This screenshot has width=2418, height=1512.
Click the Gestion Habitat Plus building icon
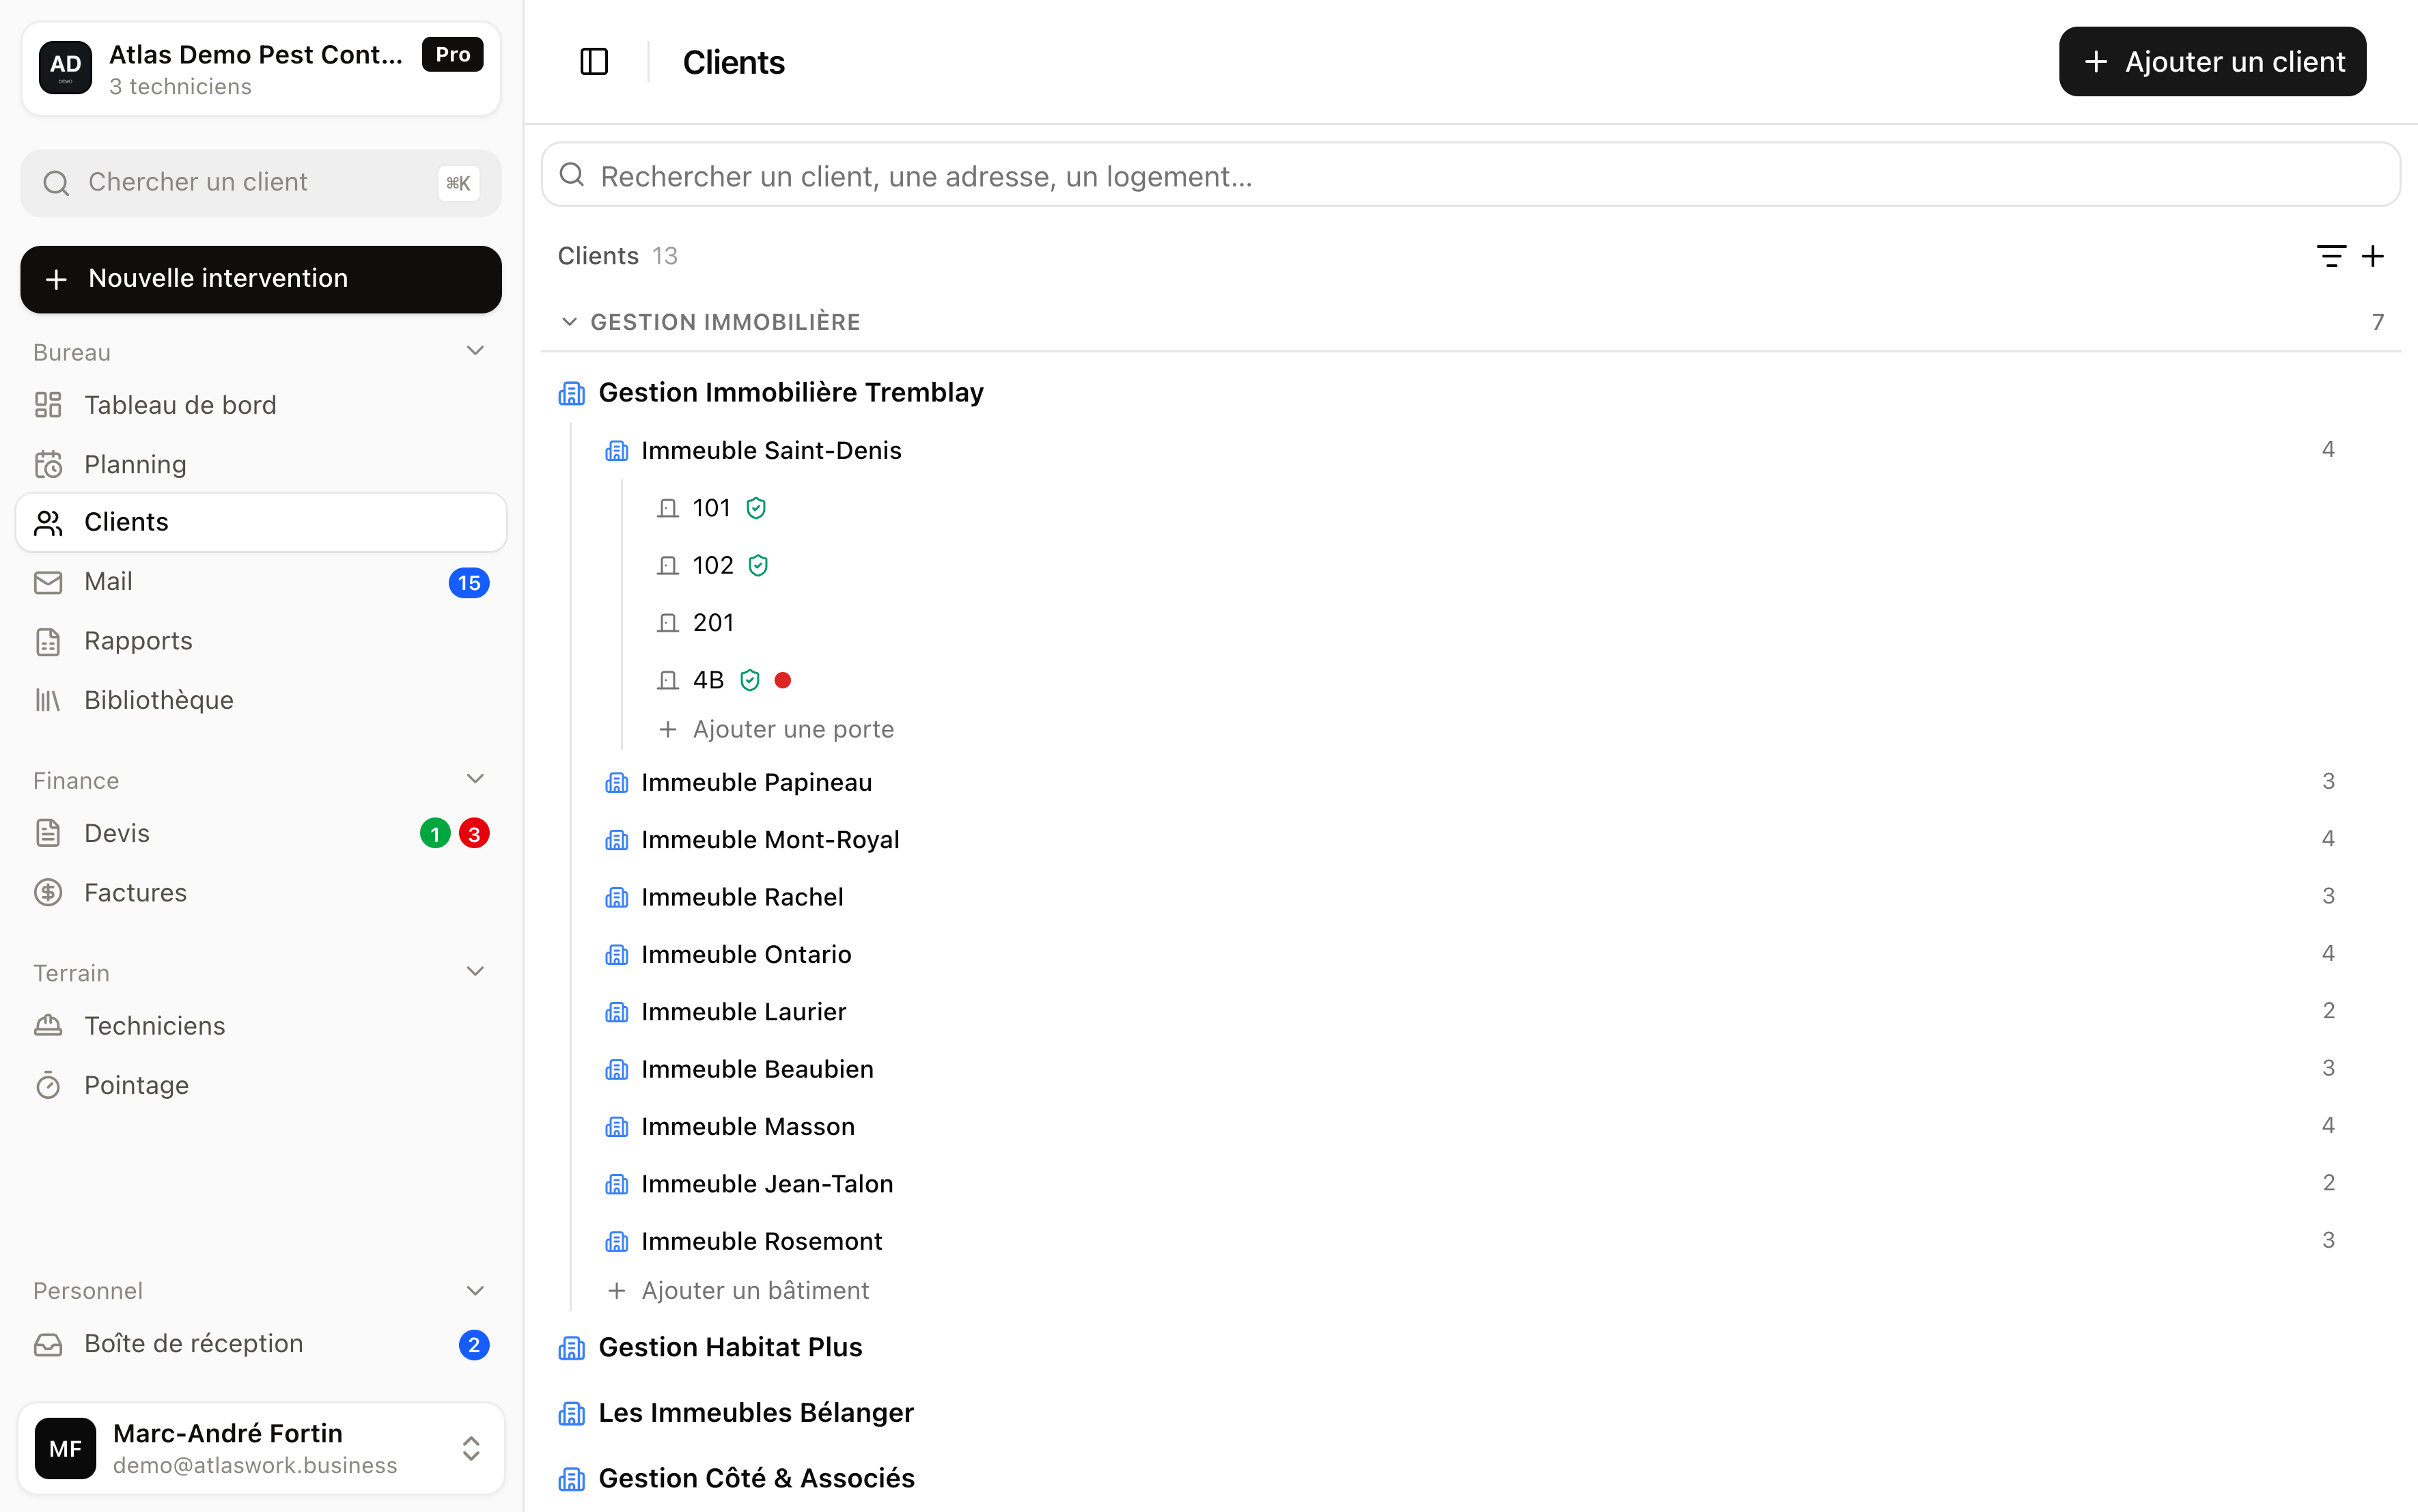click(572, 1348)
